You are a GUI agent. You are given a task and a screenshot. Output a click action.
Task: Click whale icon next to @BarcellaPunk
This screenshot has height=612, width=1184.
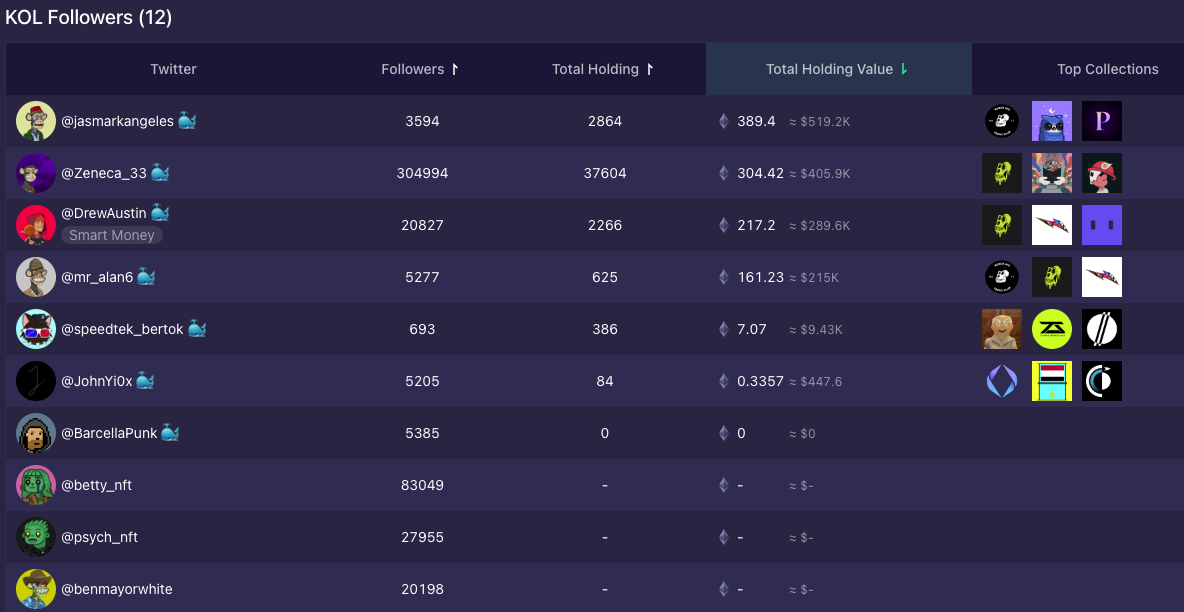click(x=171, y=434)
